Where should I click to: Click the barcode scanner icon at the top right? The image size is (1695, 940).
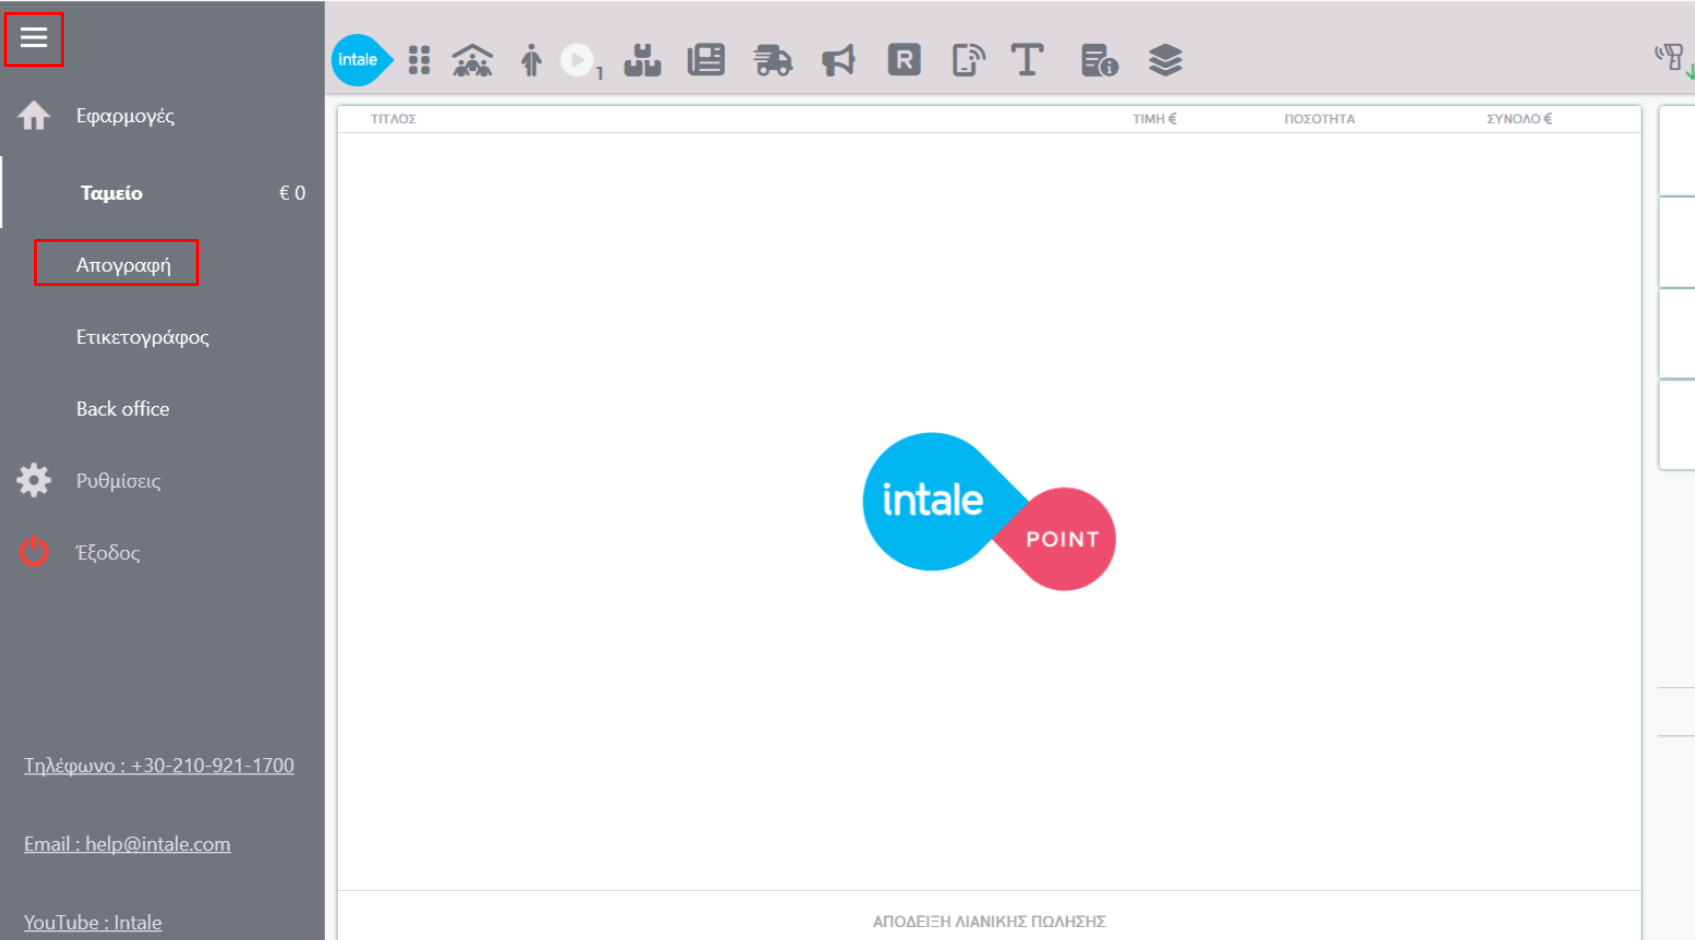(1672, 58)
